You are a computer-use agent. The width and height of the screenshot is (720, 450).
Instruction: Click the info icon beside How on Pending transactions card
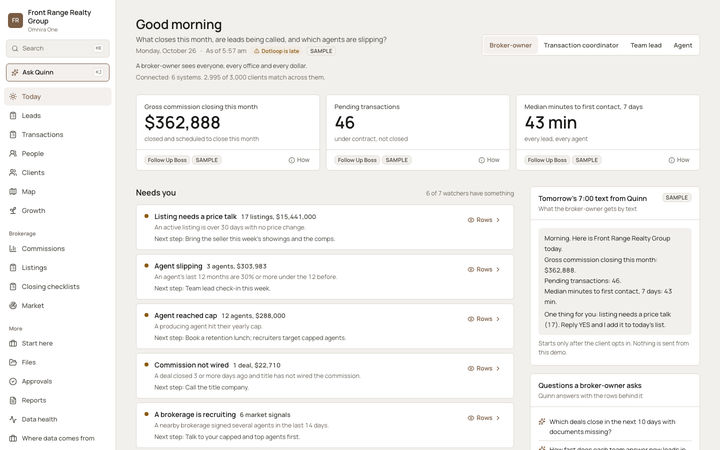[482, 160]
